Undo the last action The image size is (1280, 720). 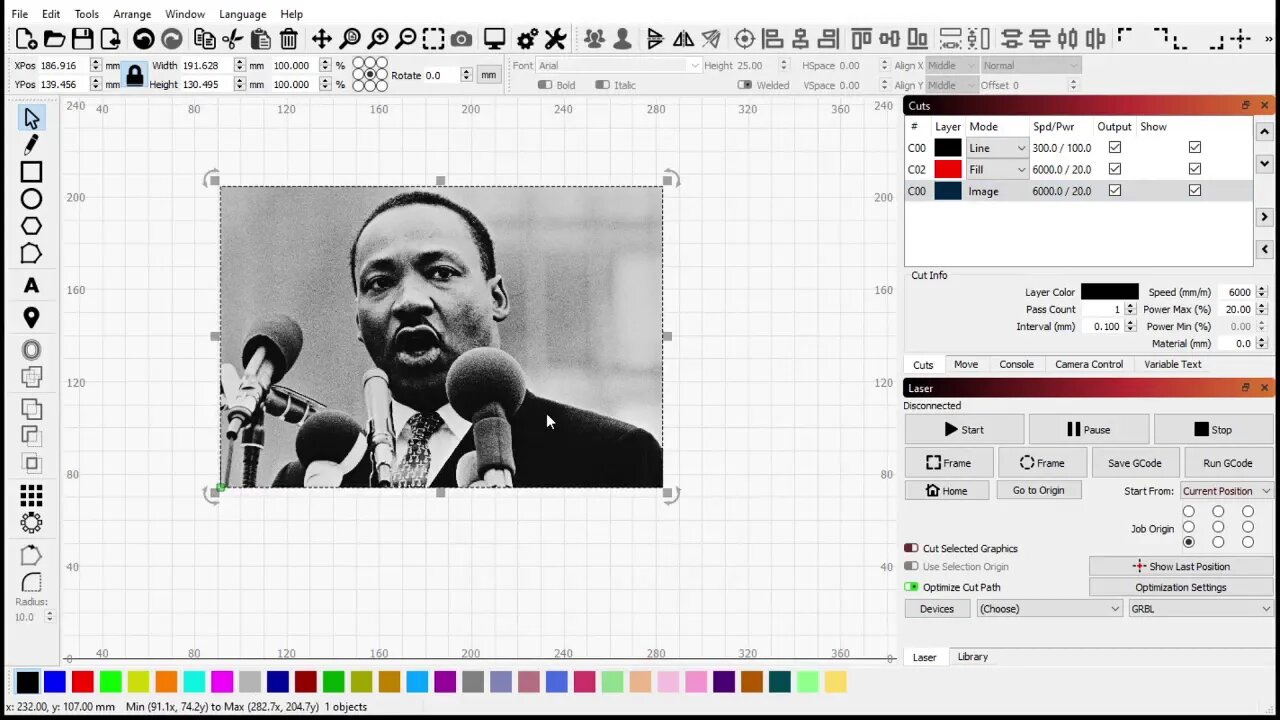point(143,39)
